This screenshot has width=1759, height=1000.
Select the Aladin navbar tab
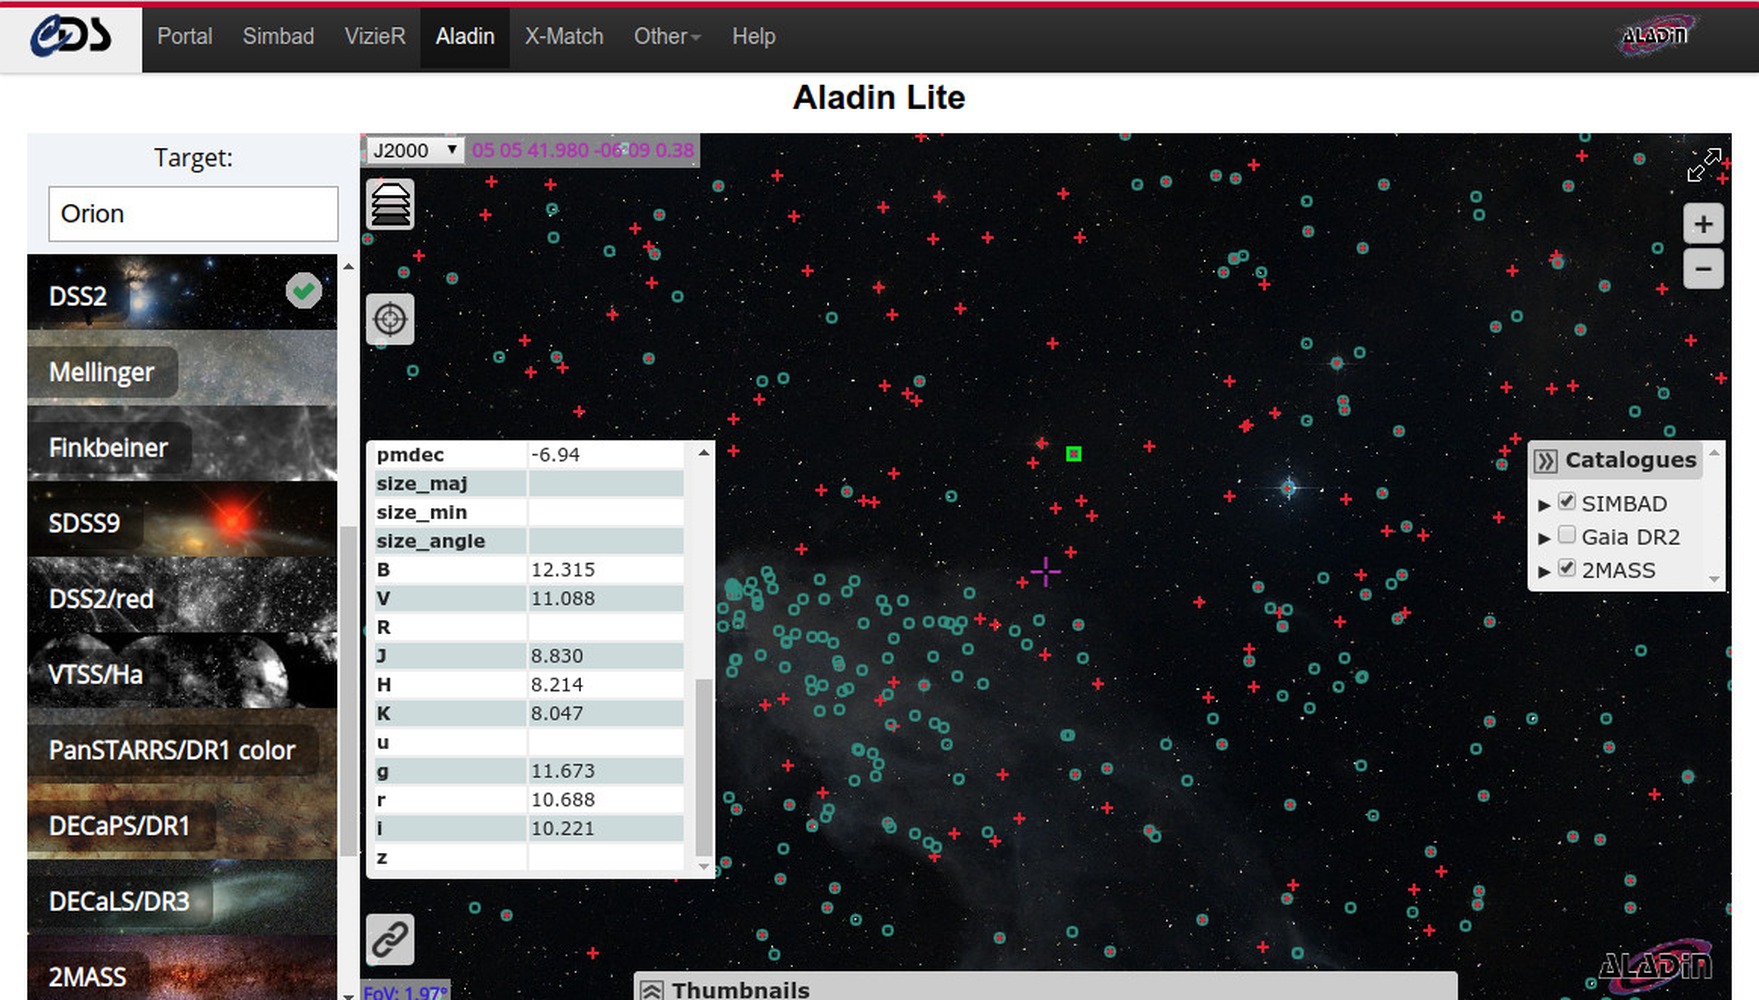pyautogui.click(x=465, y=37)
